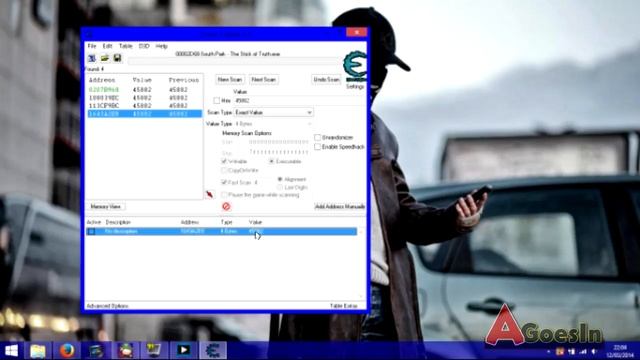Open the Value Type dropdown

(x=273, y=124)
